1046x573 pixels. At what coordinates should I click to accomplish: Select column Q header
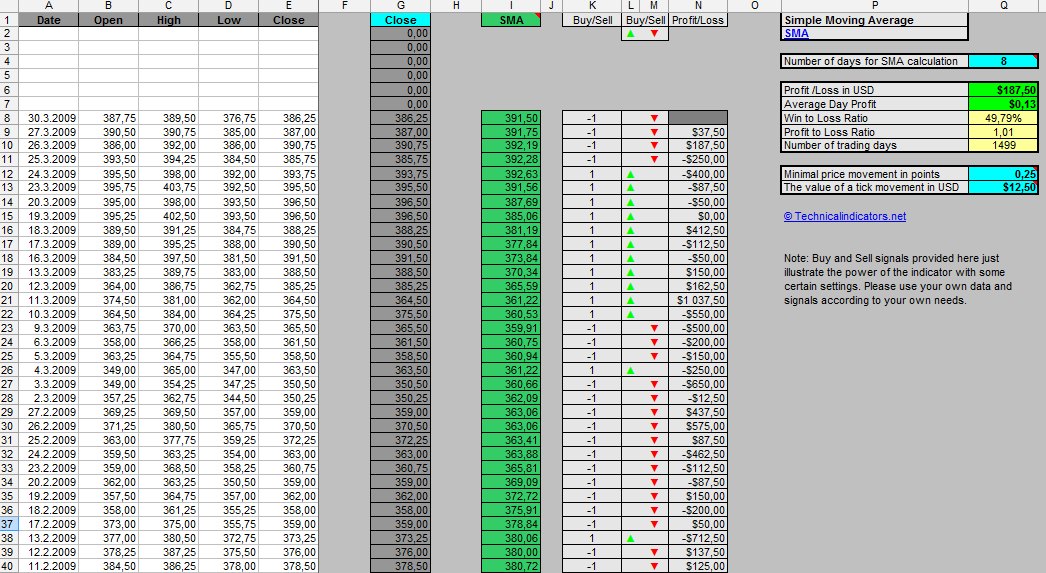pos(1003,5)
